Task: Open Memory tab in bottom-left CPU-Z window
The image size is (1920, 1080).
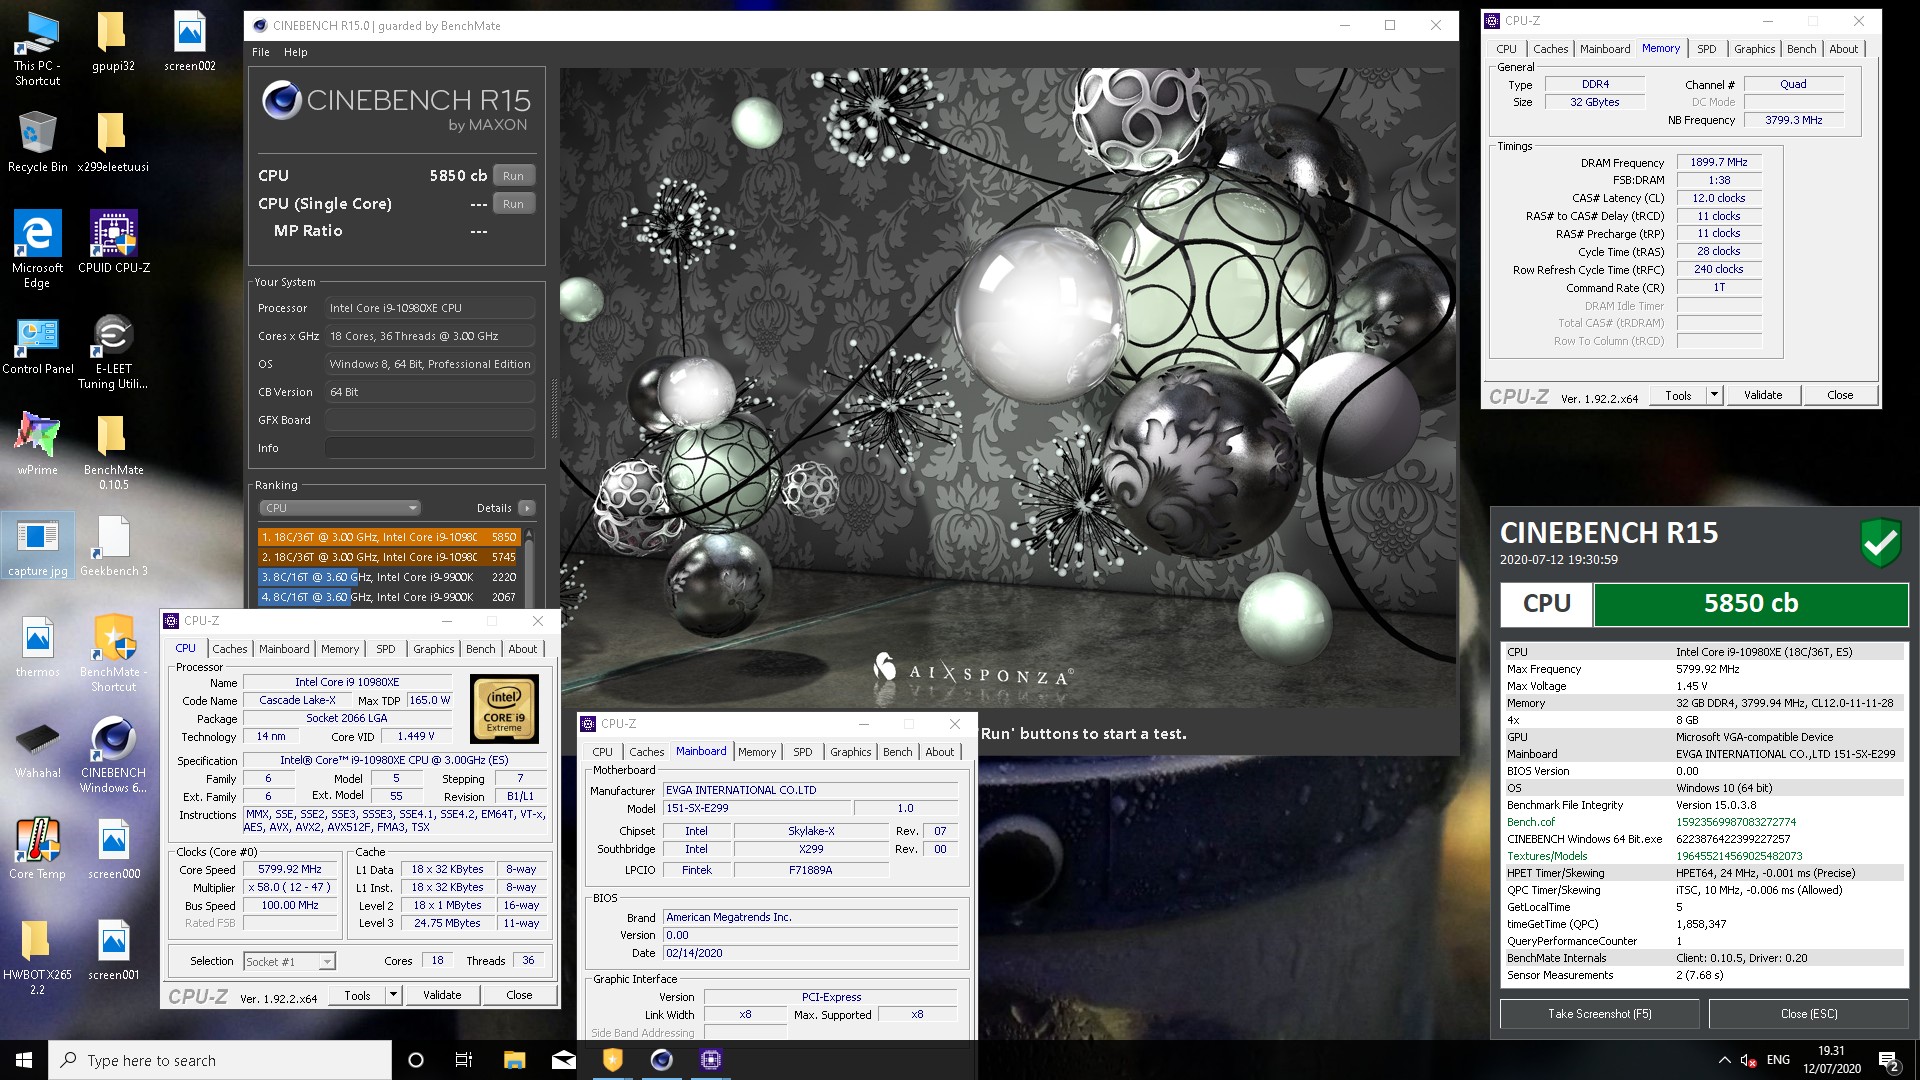Action: [339, 649]
